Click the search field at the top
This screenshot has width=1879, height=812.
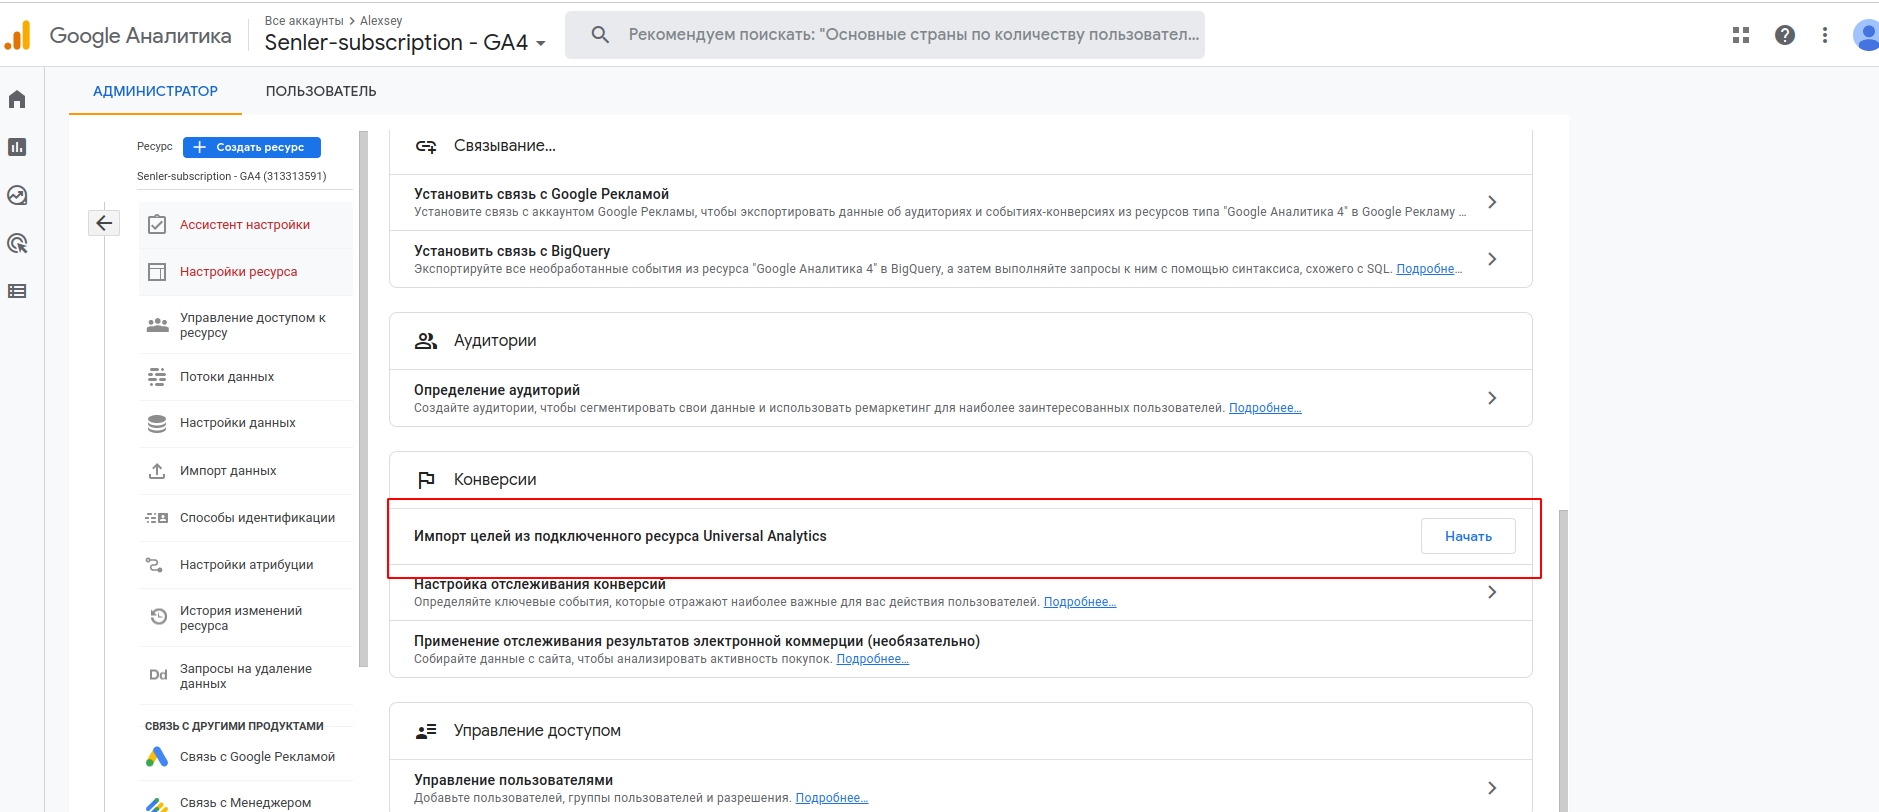pos(900,35)
